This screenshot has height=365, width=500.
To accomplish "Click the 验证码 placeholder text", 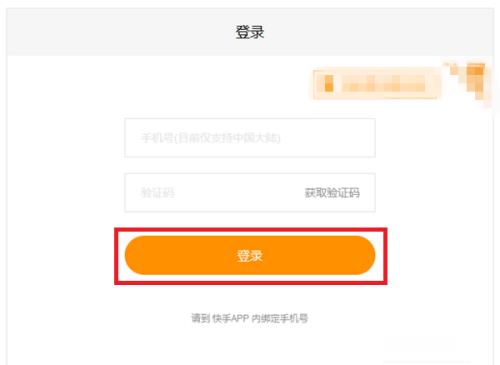I will coord(158,193).
